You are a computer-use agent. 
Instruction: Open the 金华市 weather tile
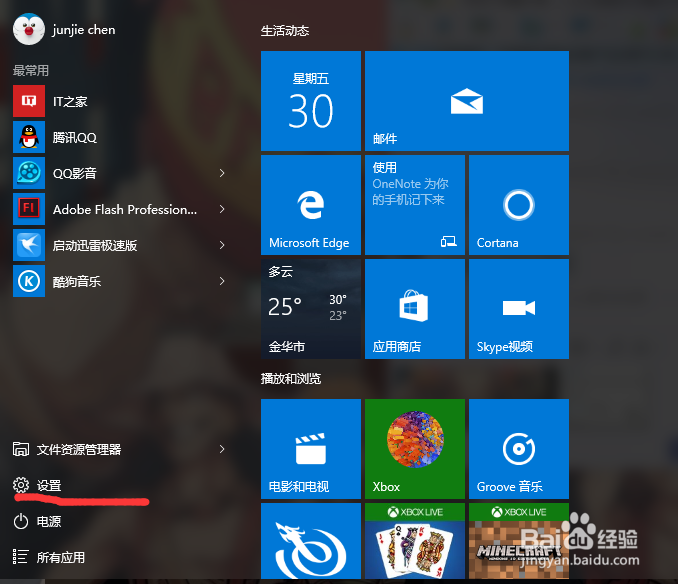[x=311, y=309]
